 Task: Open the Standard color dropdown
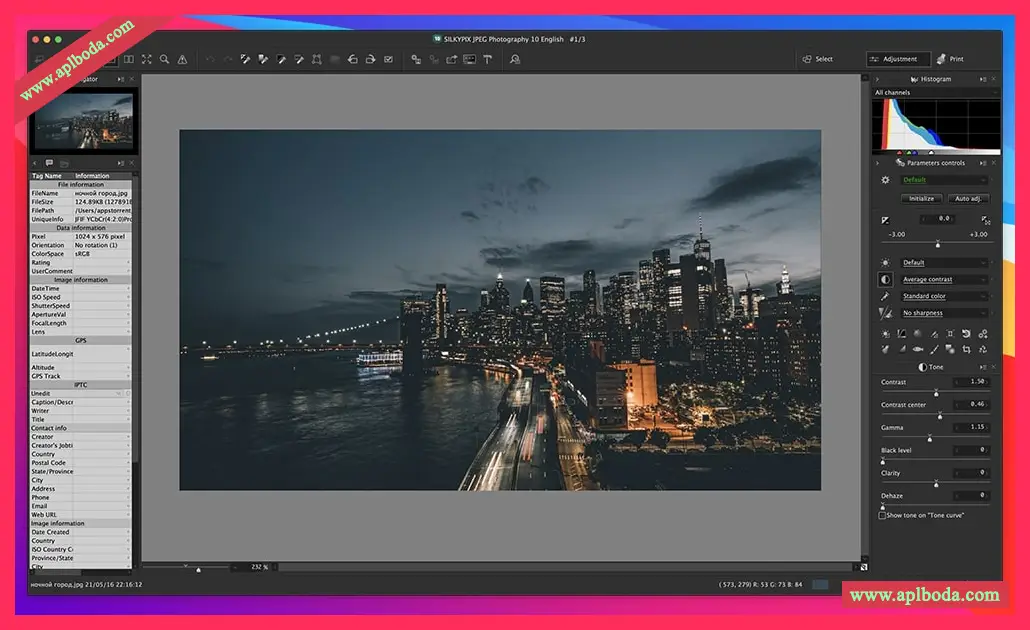tap(944, 296)
